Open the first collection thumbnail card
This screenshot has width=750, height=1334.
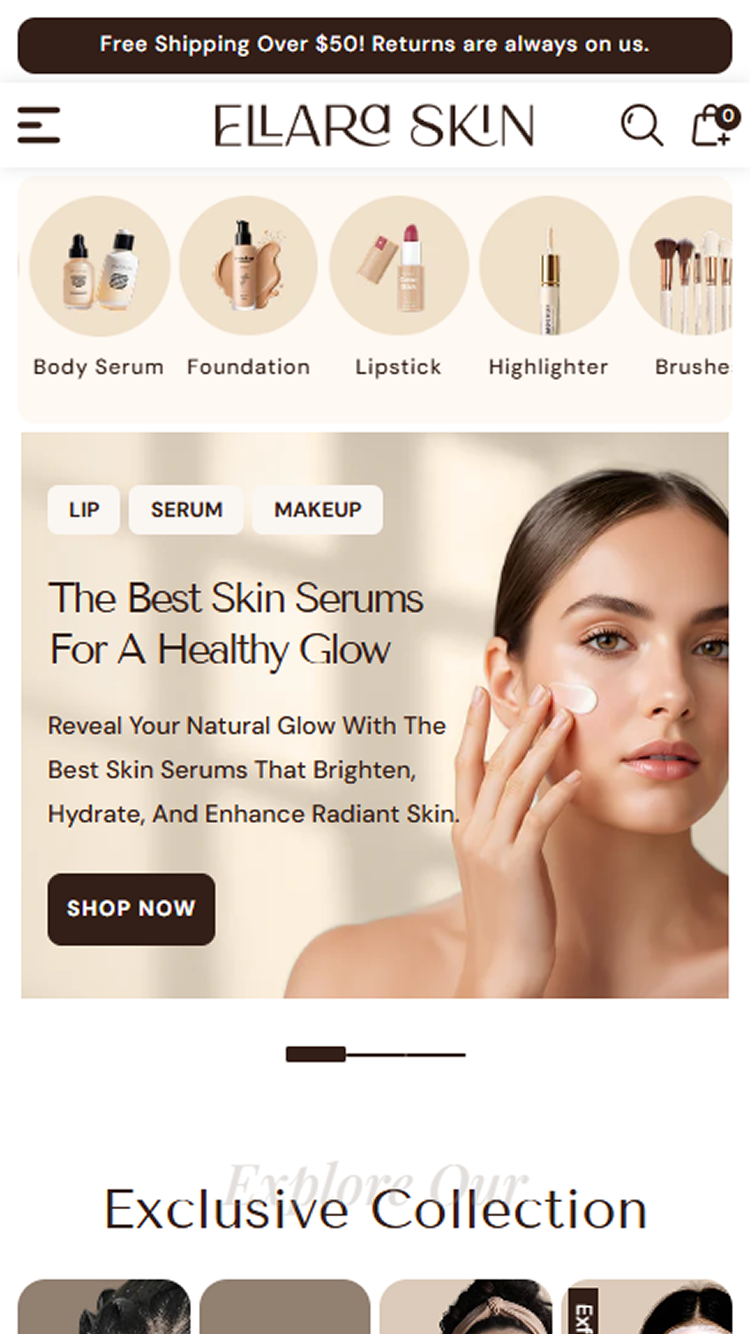point(104,1306)
